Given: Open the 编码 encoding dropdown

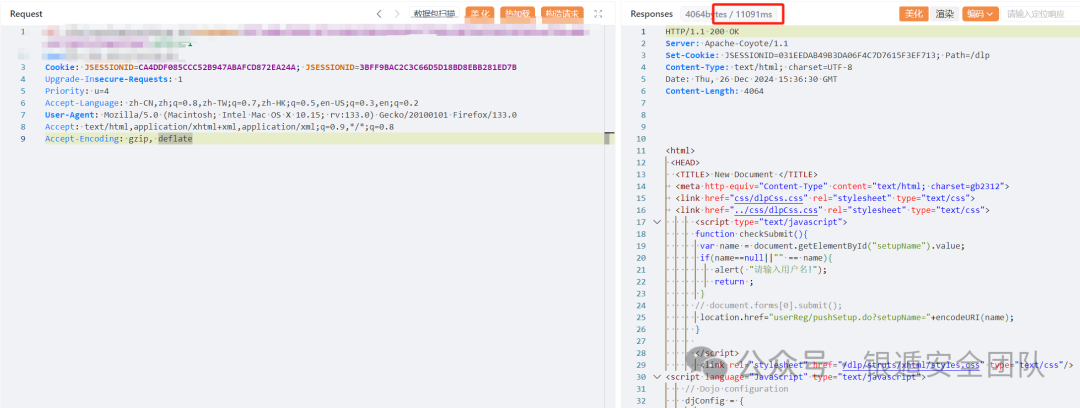Looking at the screenshot, I should [980, 14].
